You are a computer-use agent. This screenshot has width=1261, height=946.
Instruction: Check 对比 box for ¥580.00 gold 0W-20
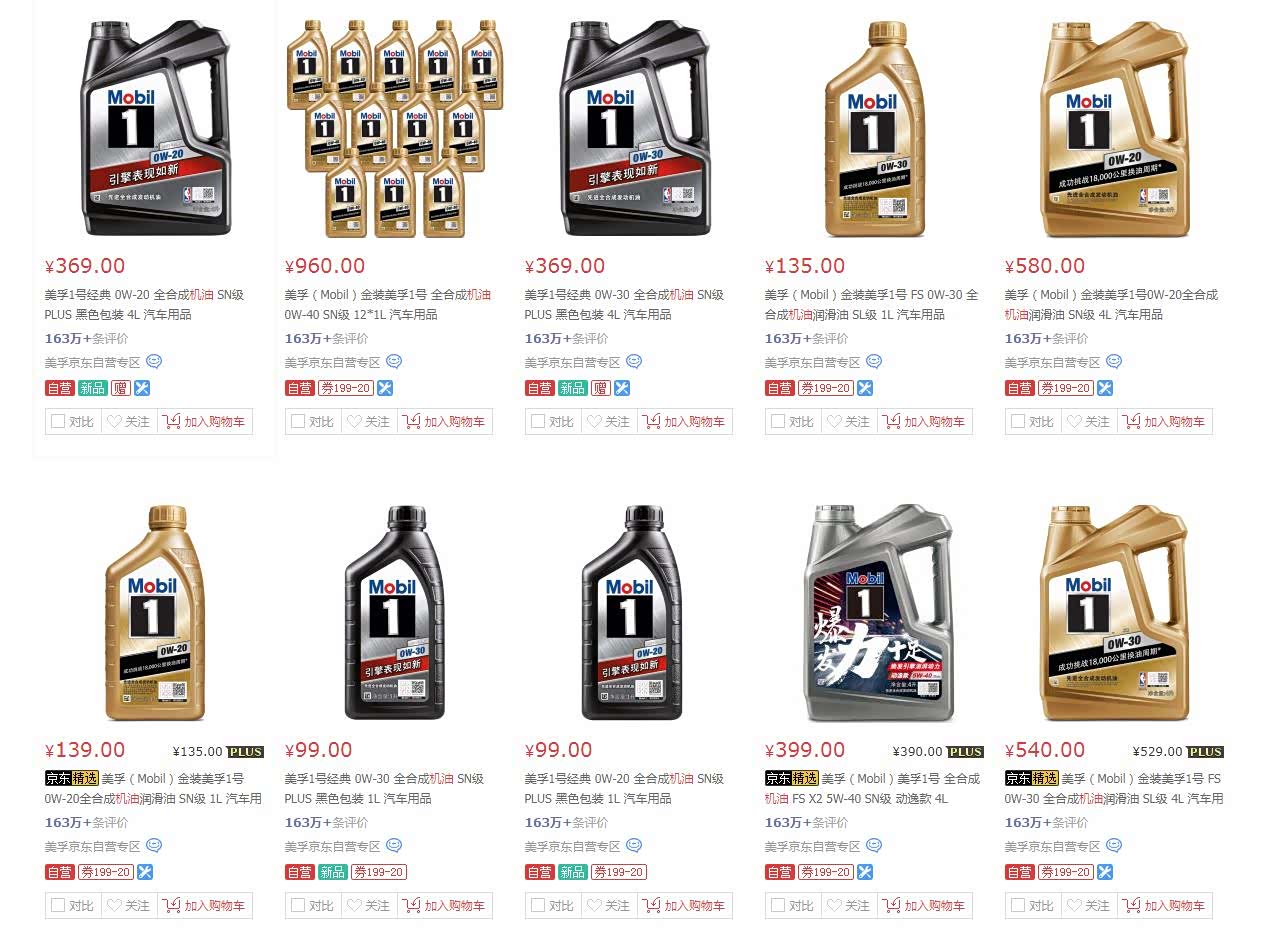1017,422
